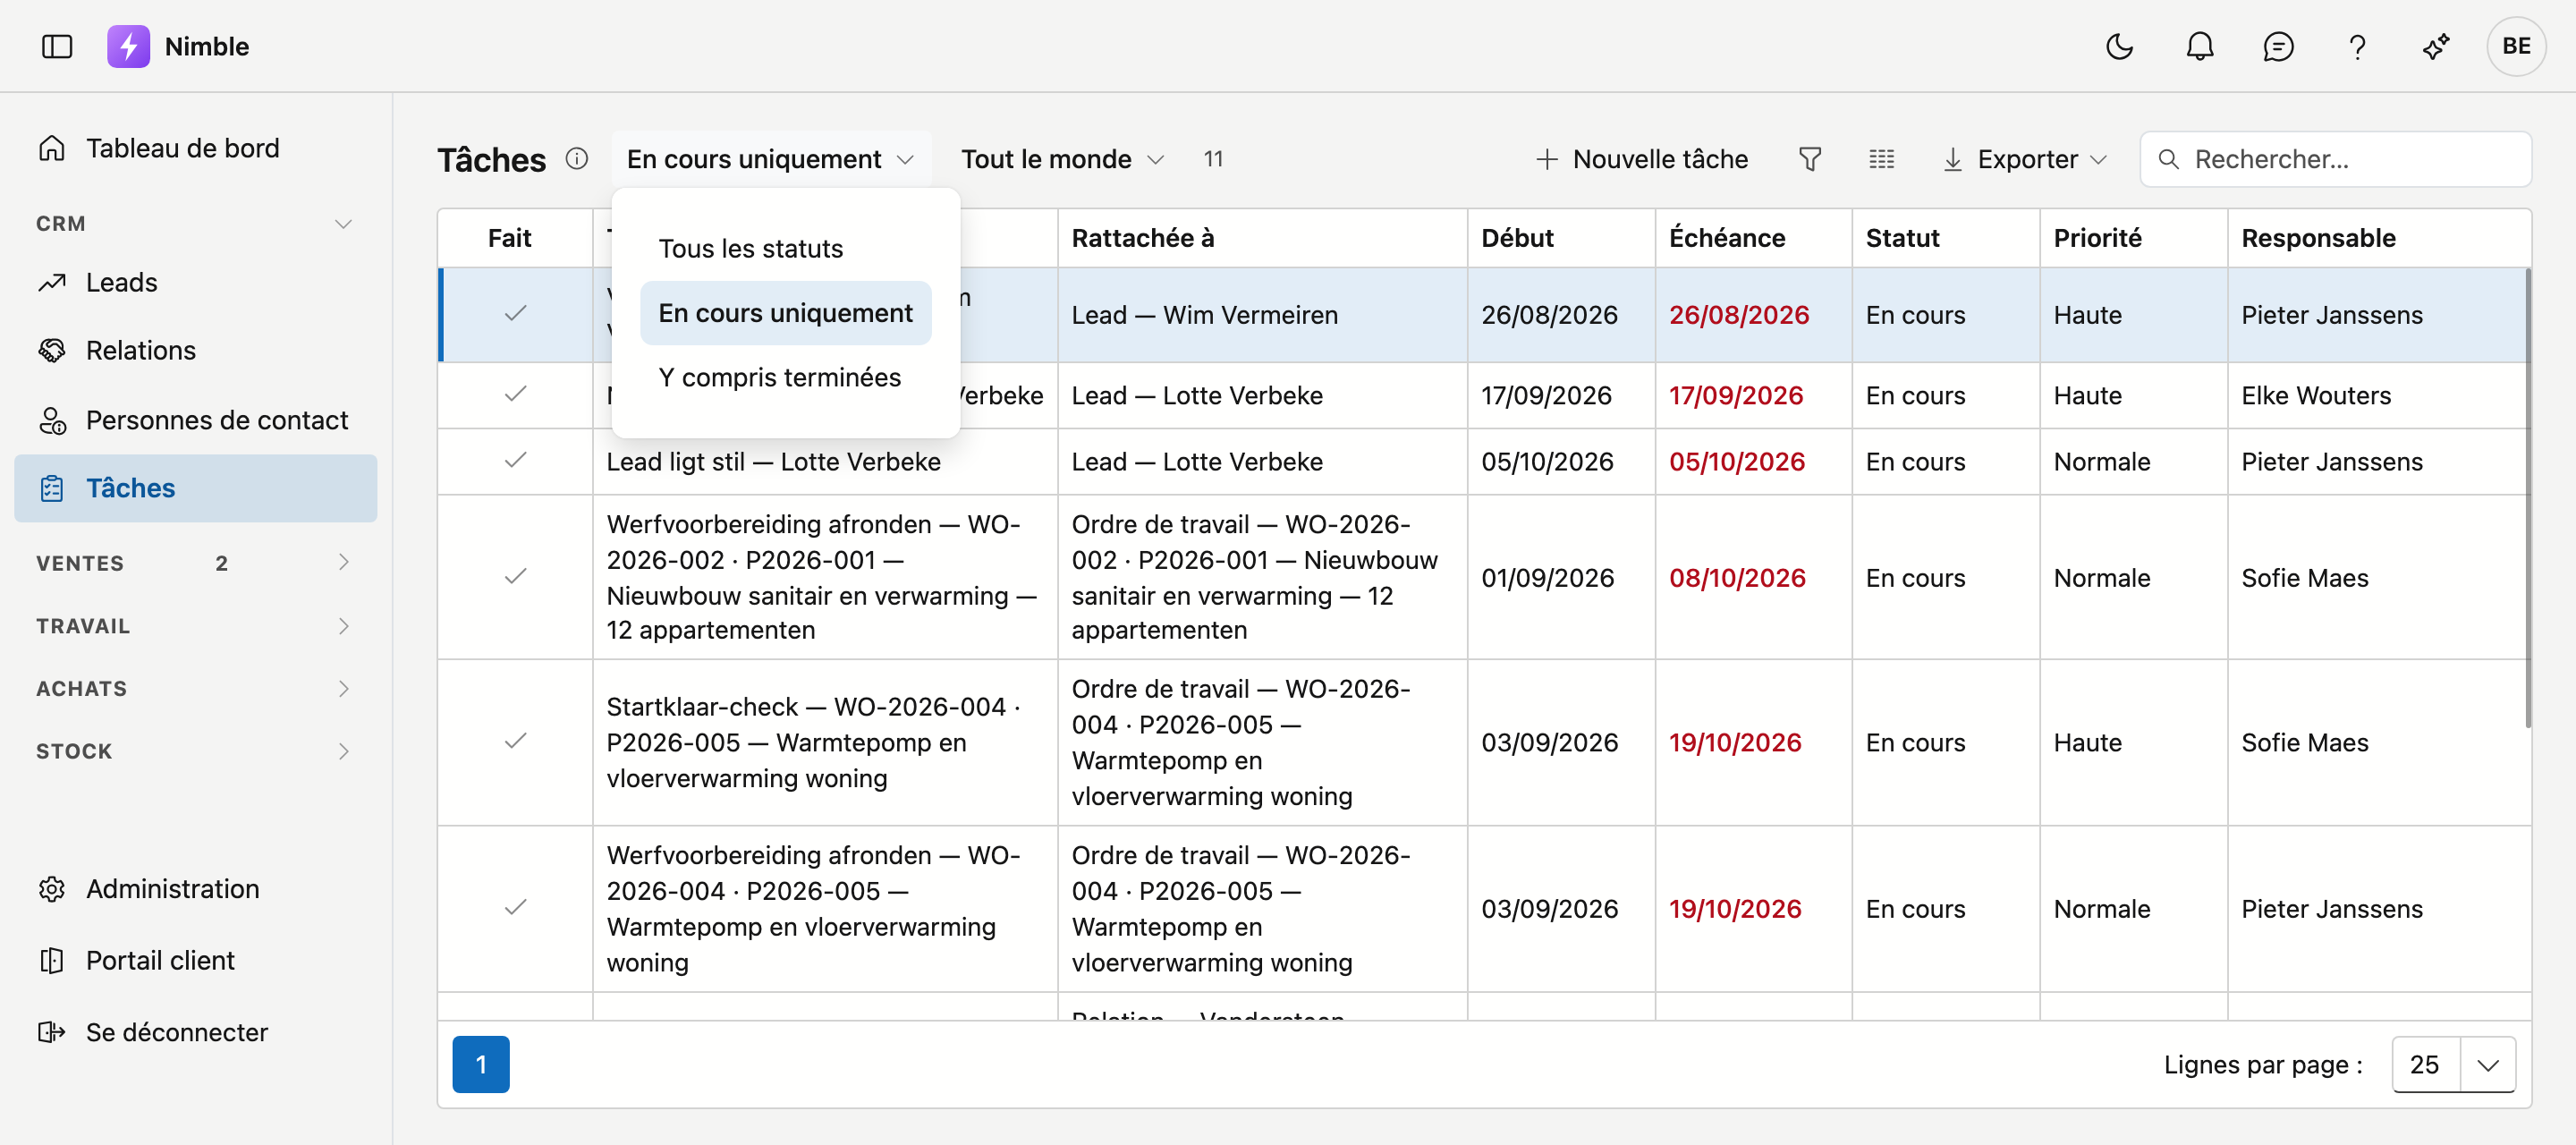
Task: Mark Werfvoorbereiding WO-2026-004 task done
Action: coord(515,908)
